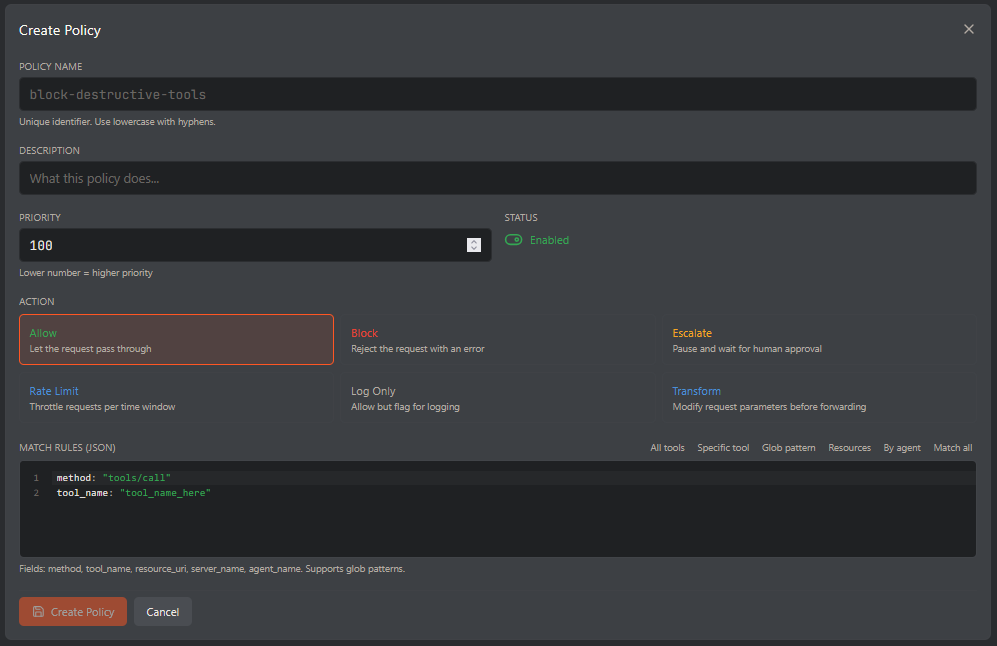Toggle the Enabled status switch
The image size is (997, 646).
(513, 240)
